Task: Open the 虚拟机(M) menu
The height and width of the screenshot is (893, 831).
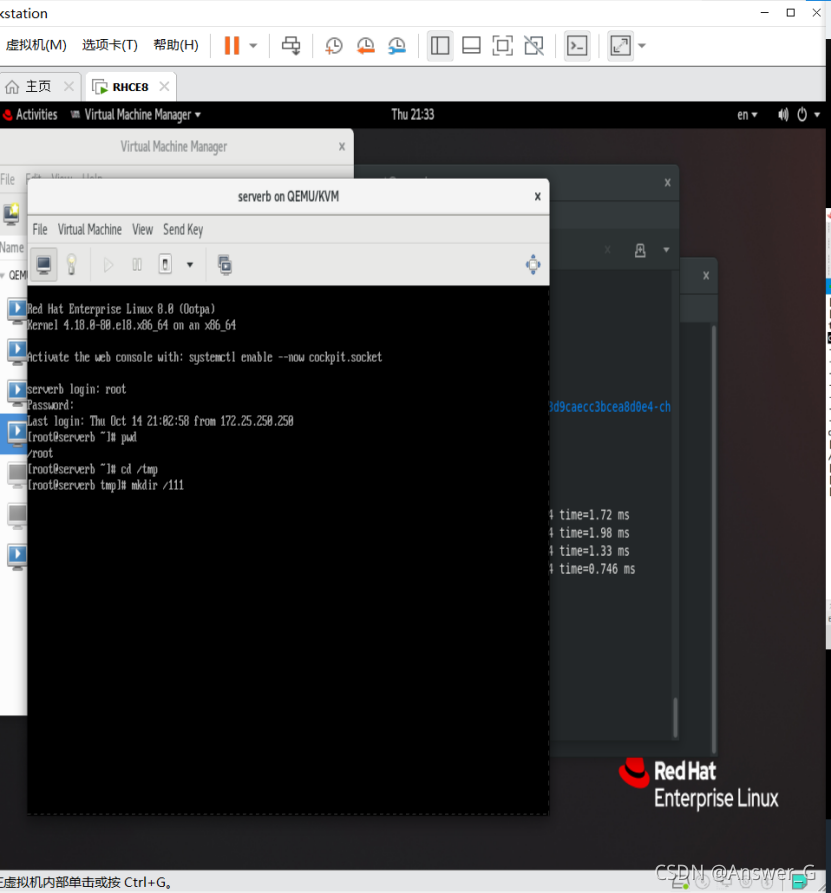Action: click(x=36, y=45)
